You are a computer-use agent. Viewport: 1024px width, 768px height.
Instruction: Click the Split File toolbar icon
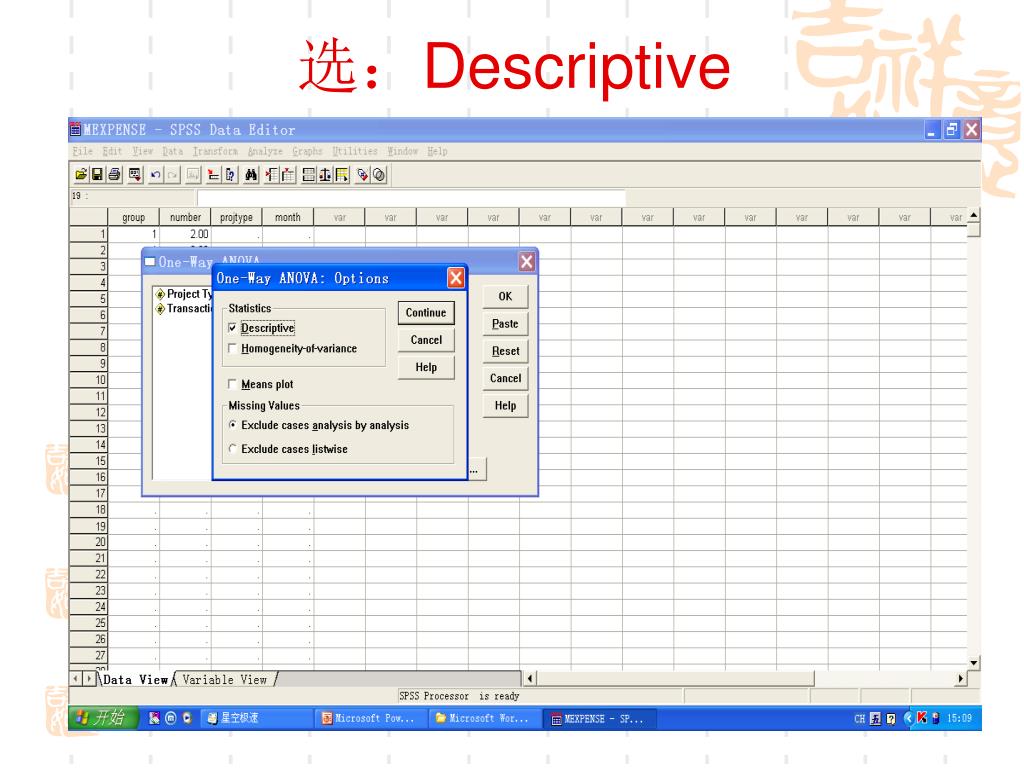[x=308, y=175]
